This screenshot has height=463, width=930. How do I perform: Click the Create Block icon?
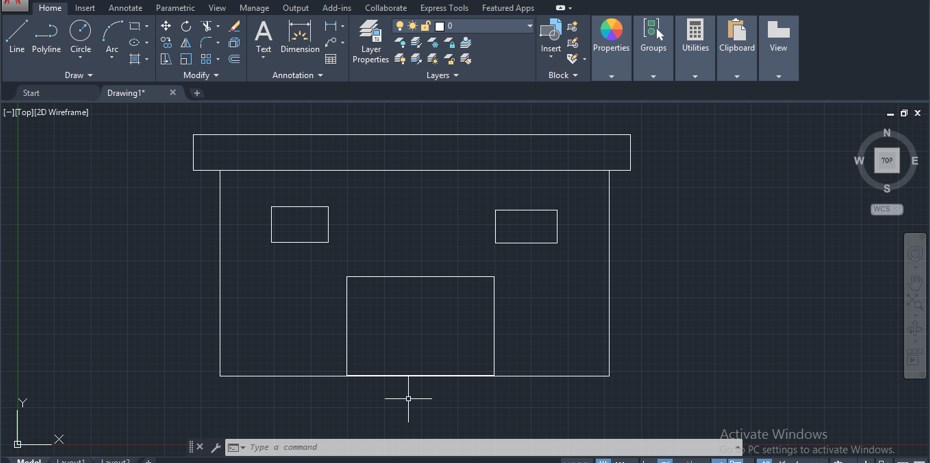572,27
